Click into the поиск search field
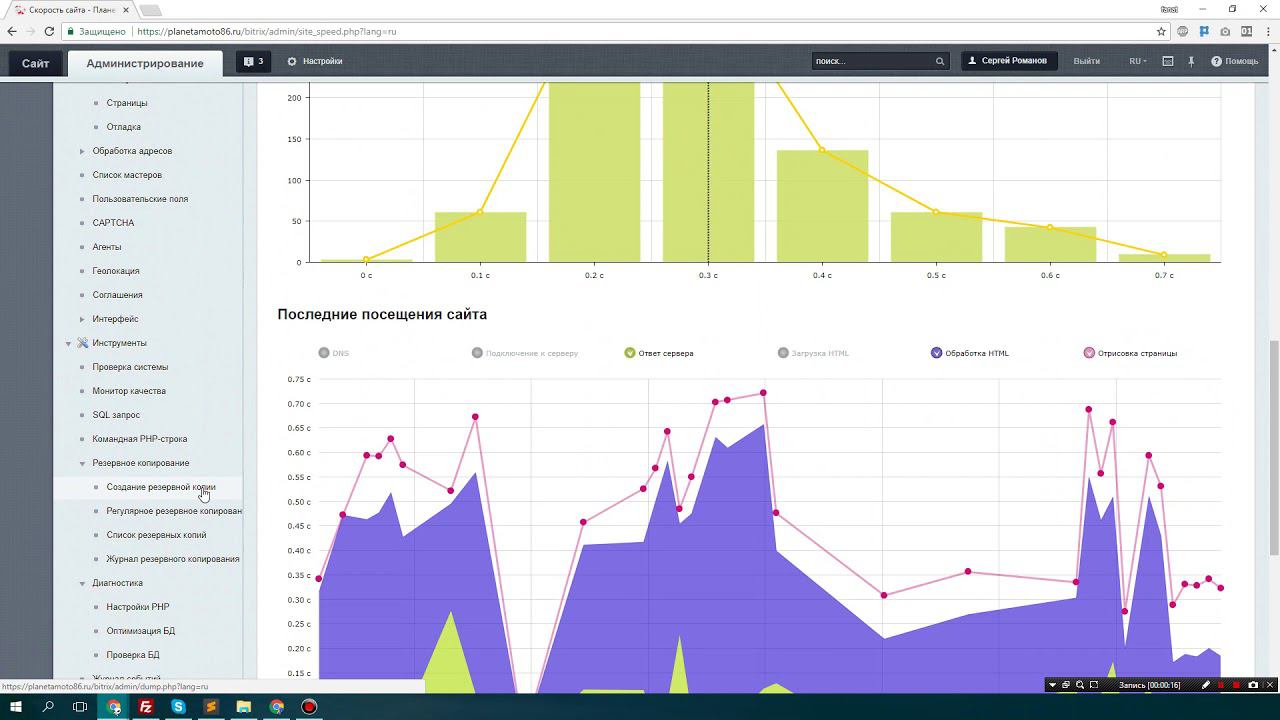1280x720 pixels. coord(871,61)
